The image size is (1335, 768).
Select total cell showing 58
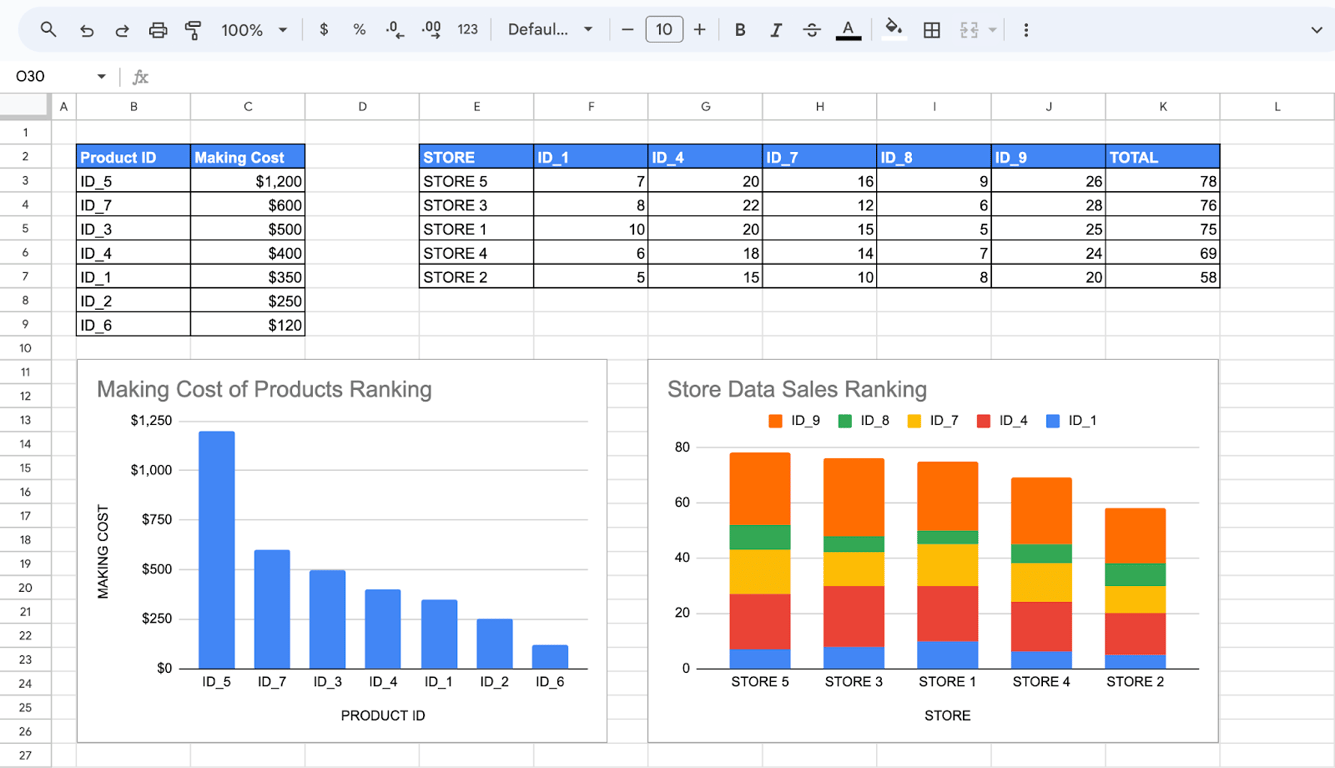(1162, 277)
